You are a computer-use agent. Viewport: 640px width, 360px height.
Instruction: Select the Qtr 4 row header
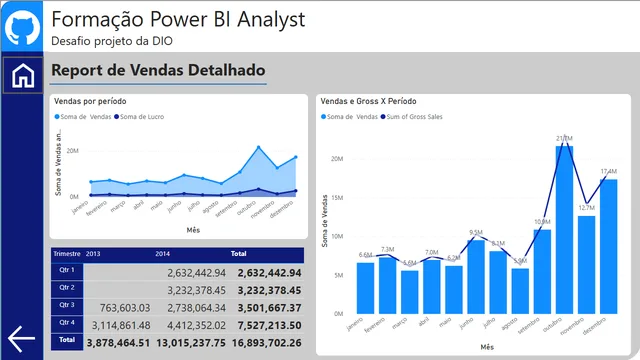(x=67, y=323)
